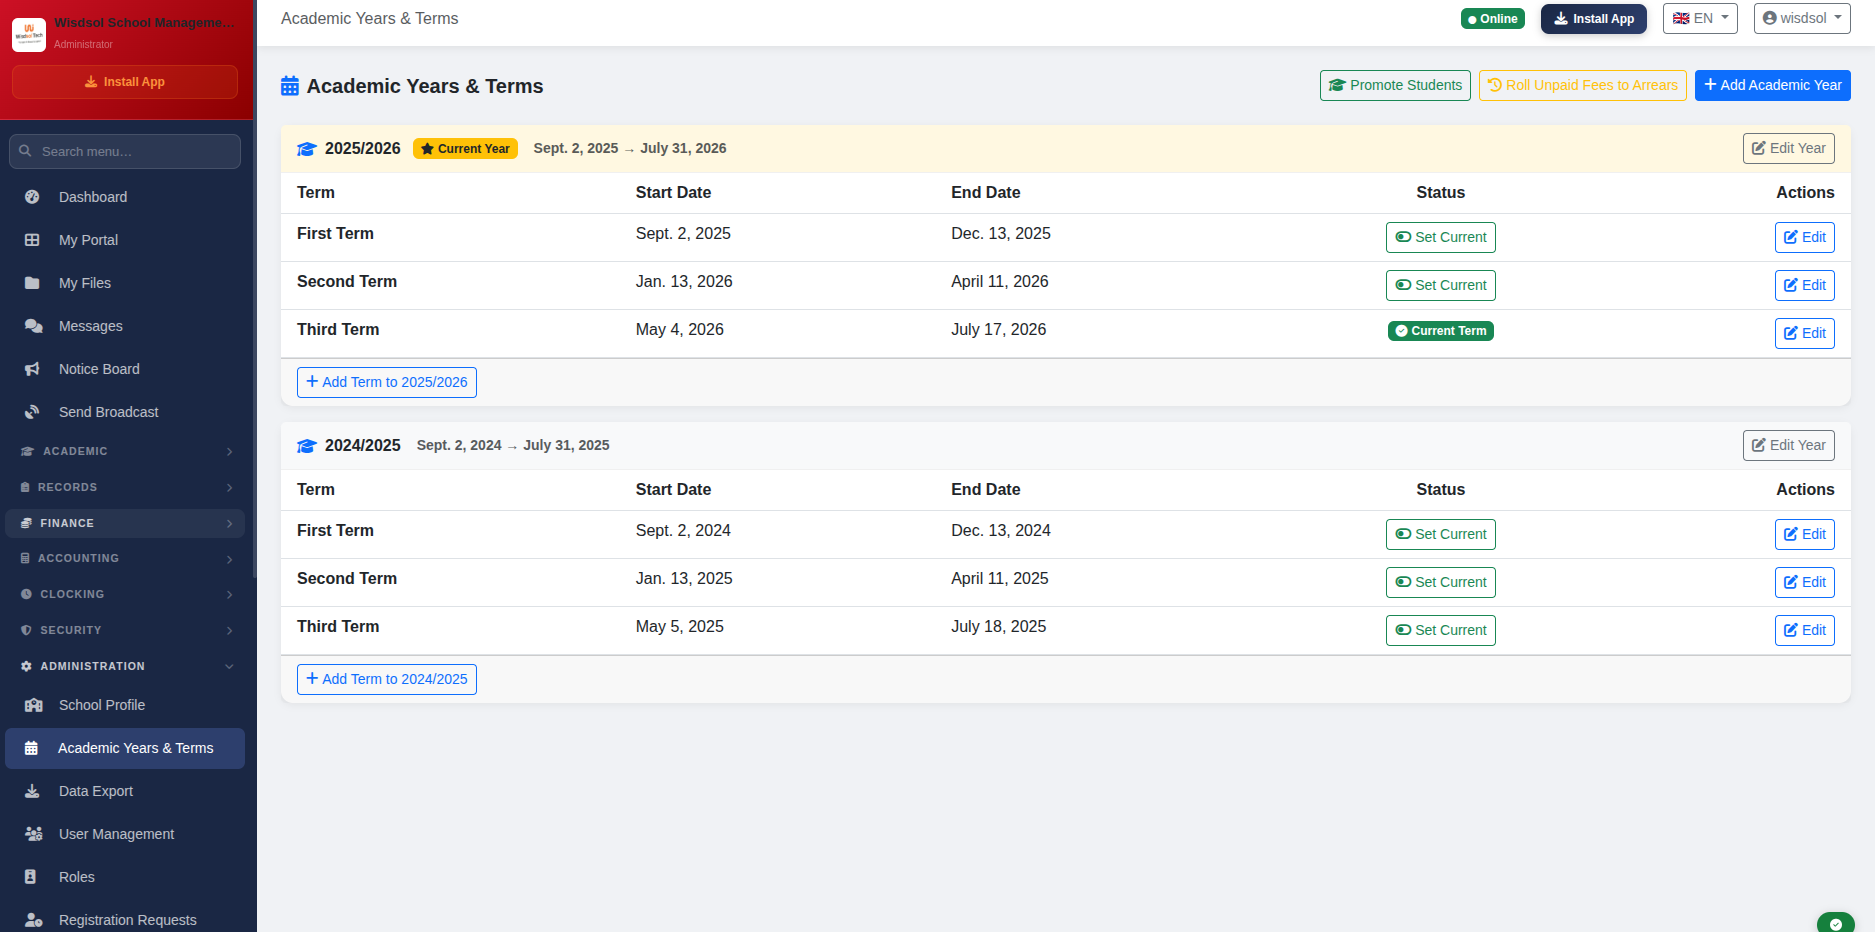Click the Registration Requests user icon
Screen dimensions: 1875x932
(33, 920)
